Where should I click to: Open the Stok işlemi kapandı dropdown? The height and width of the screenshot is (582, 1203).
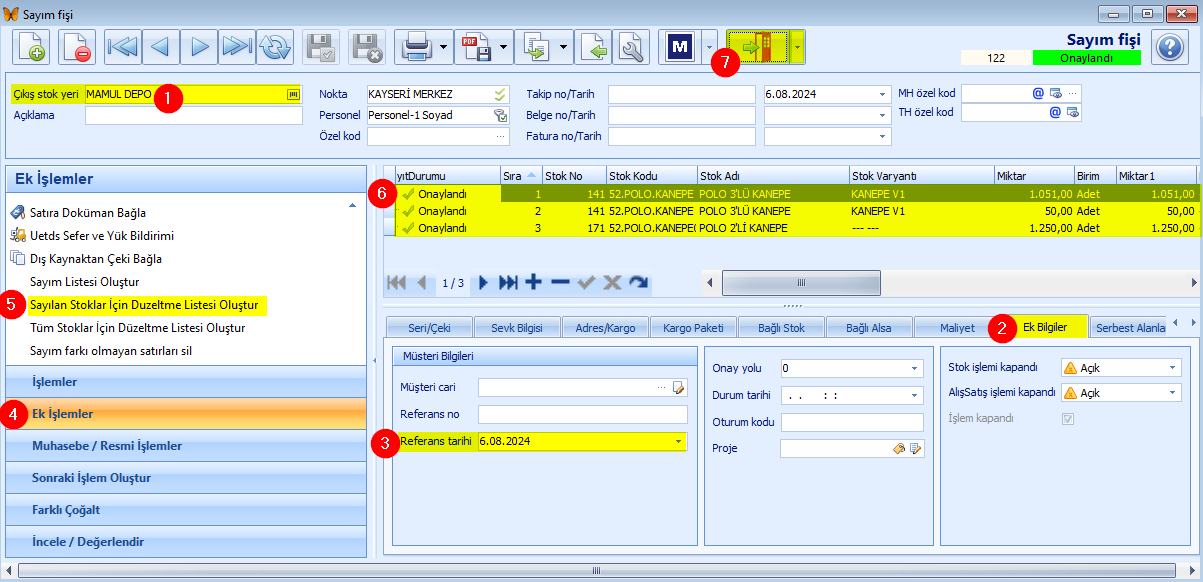pos(1173,367)
